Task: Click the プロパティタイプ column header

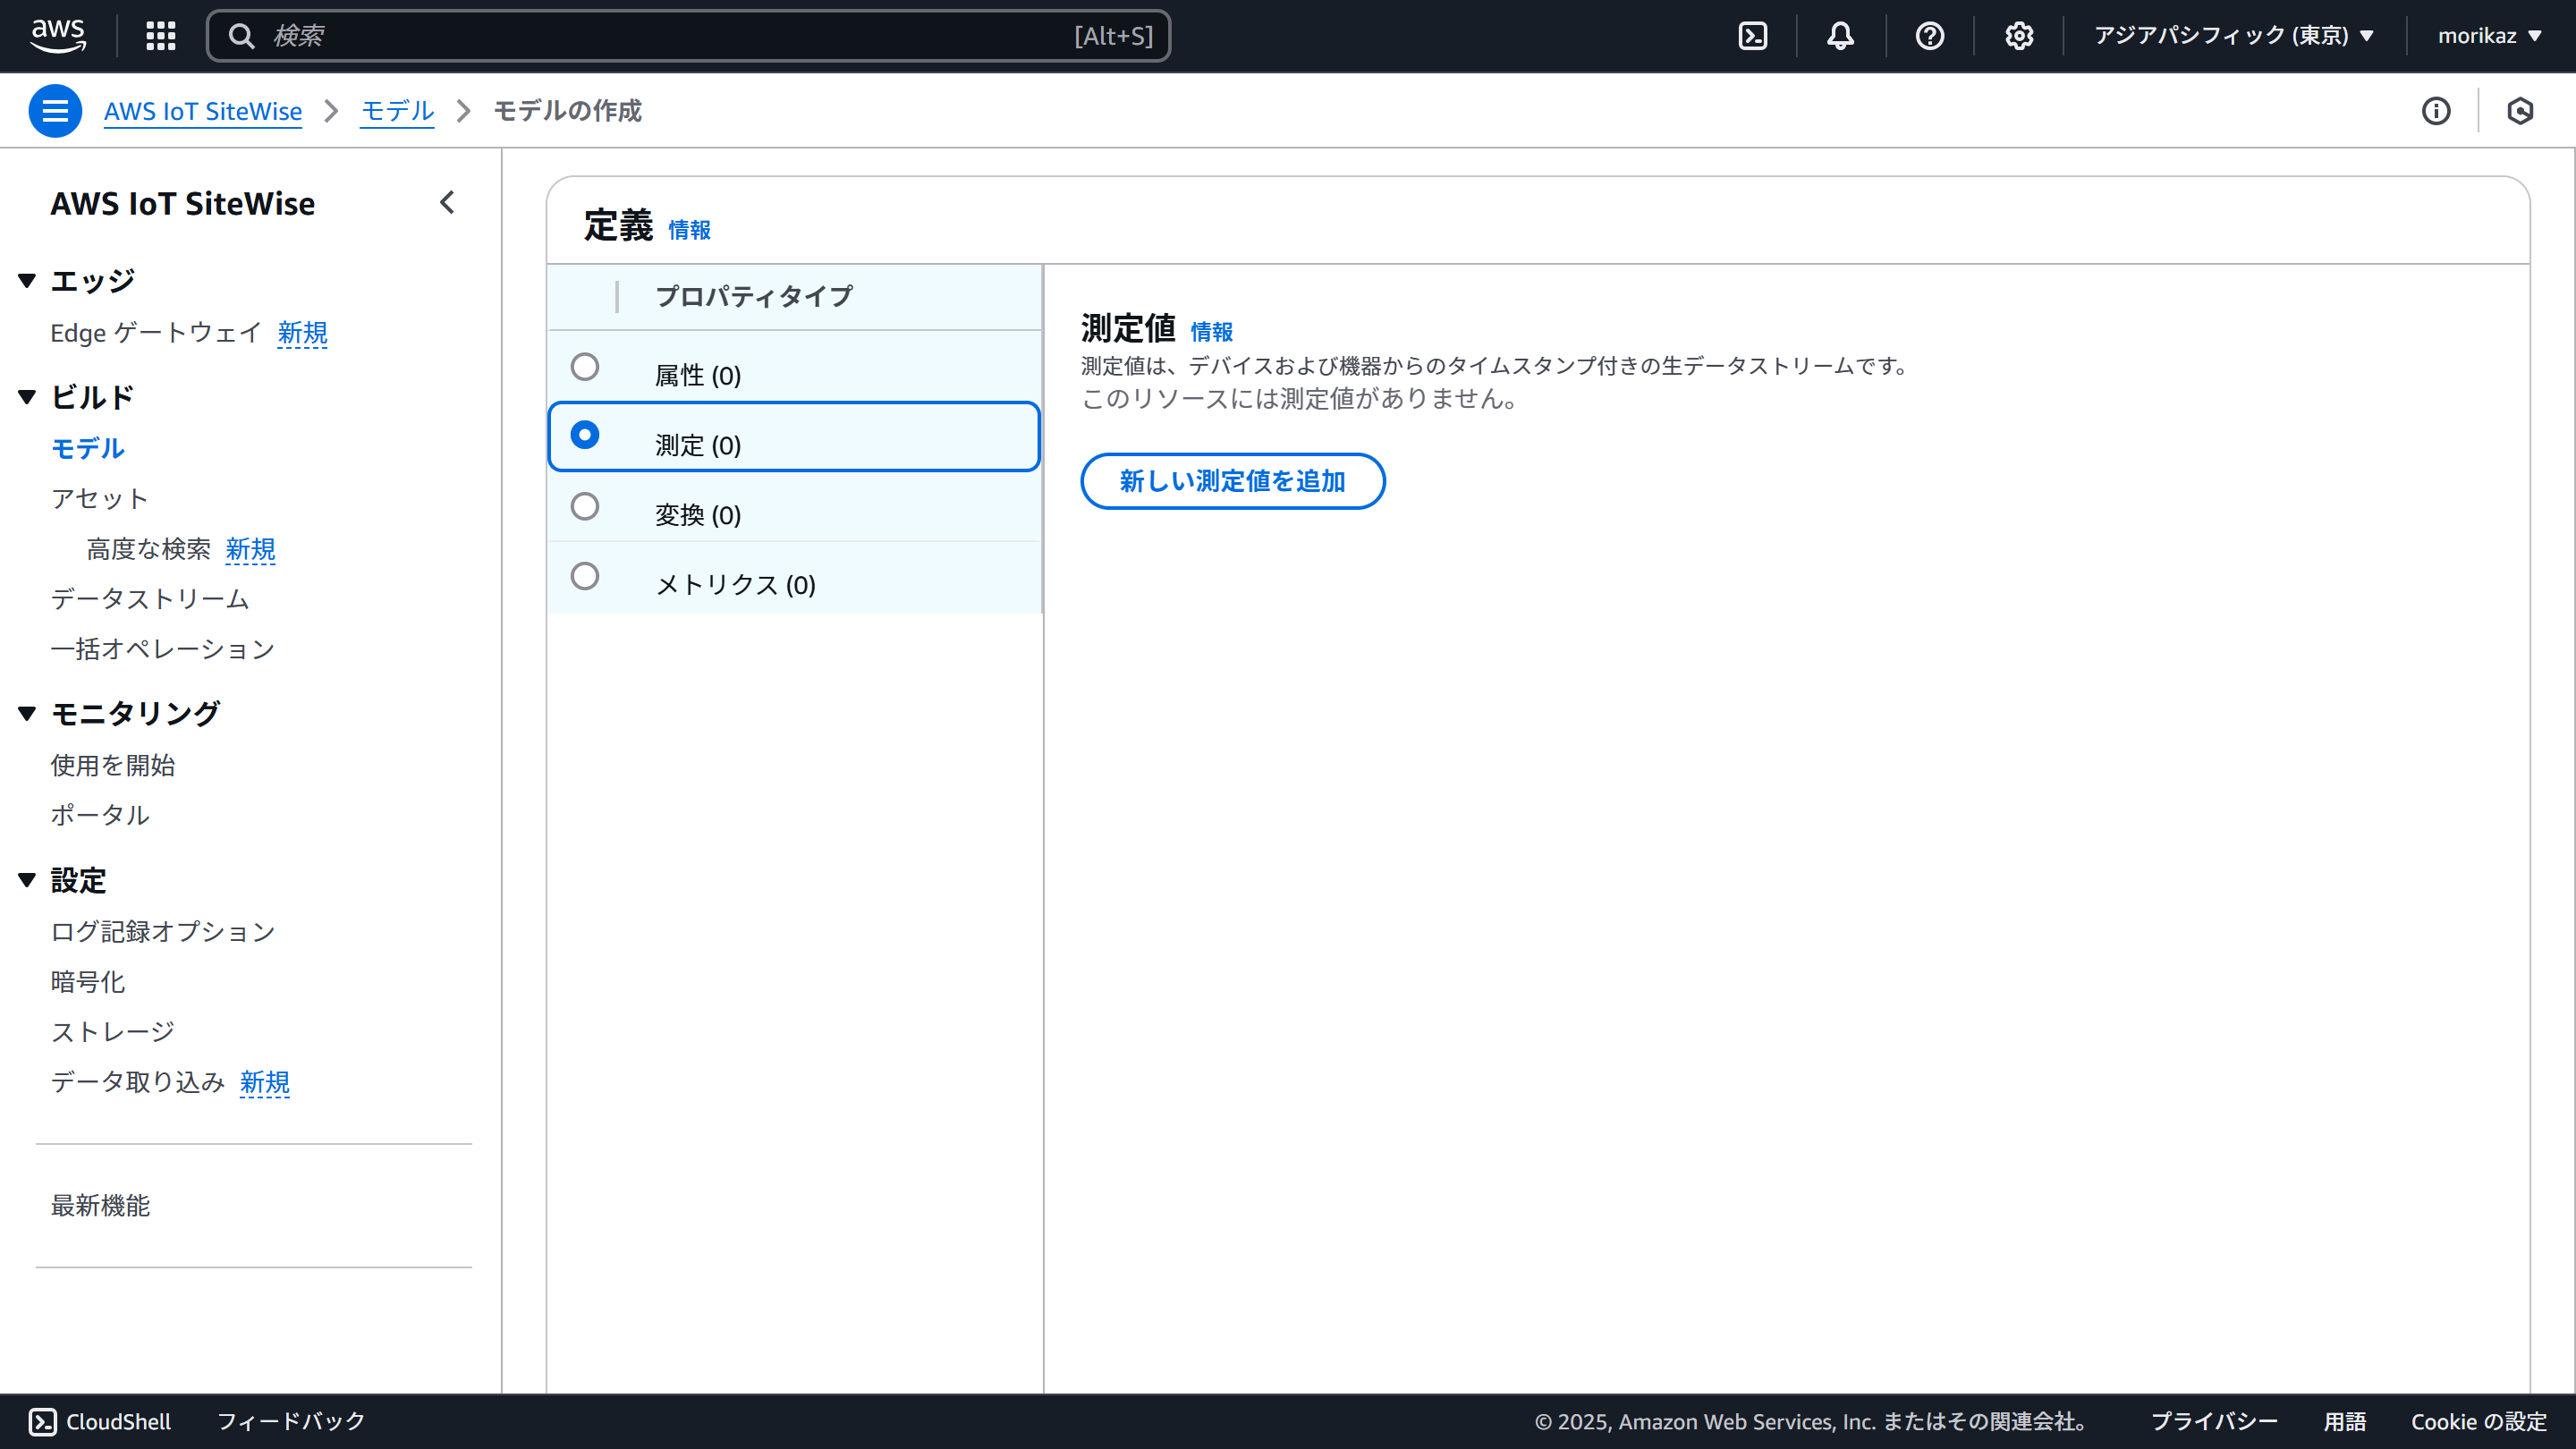Action: click(753, 296)
